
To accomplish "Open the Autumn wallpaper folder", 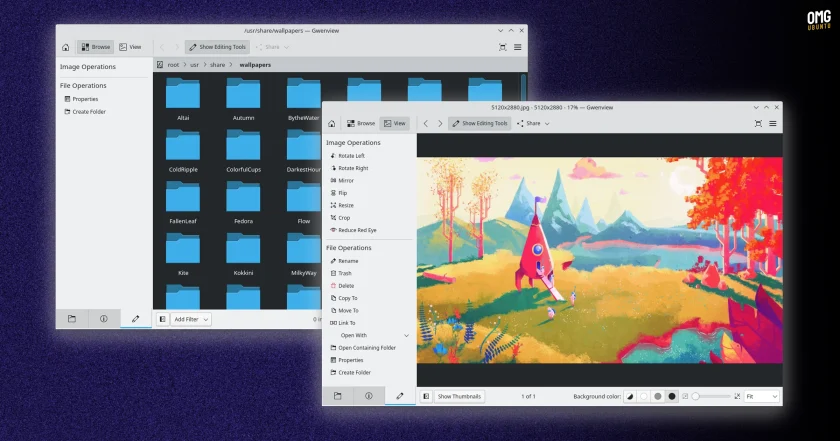I will pos(243,100).
